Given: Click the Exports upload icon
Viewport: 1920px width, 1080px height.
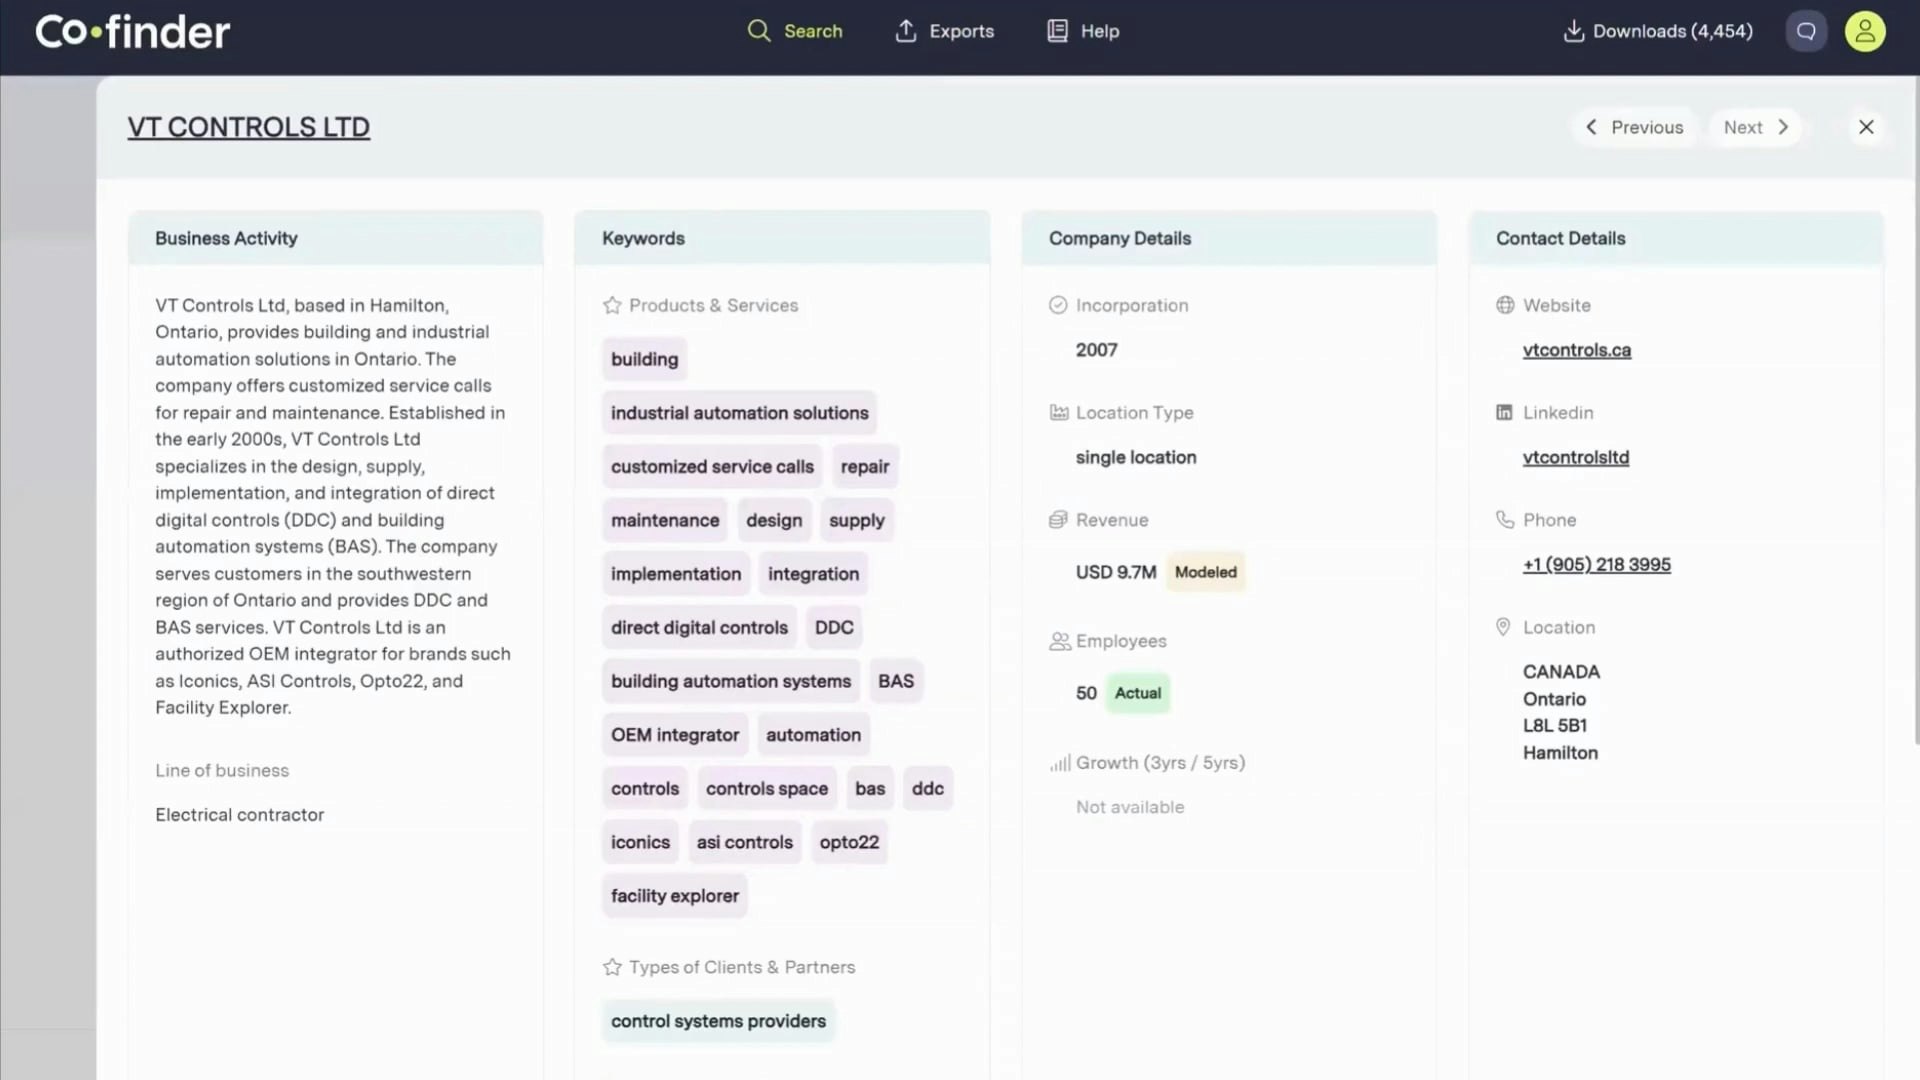Looking at the screenshot, I should click(x=905, y=31).
